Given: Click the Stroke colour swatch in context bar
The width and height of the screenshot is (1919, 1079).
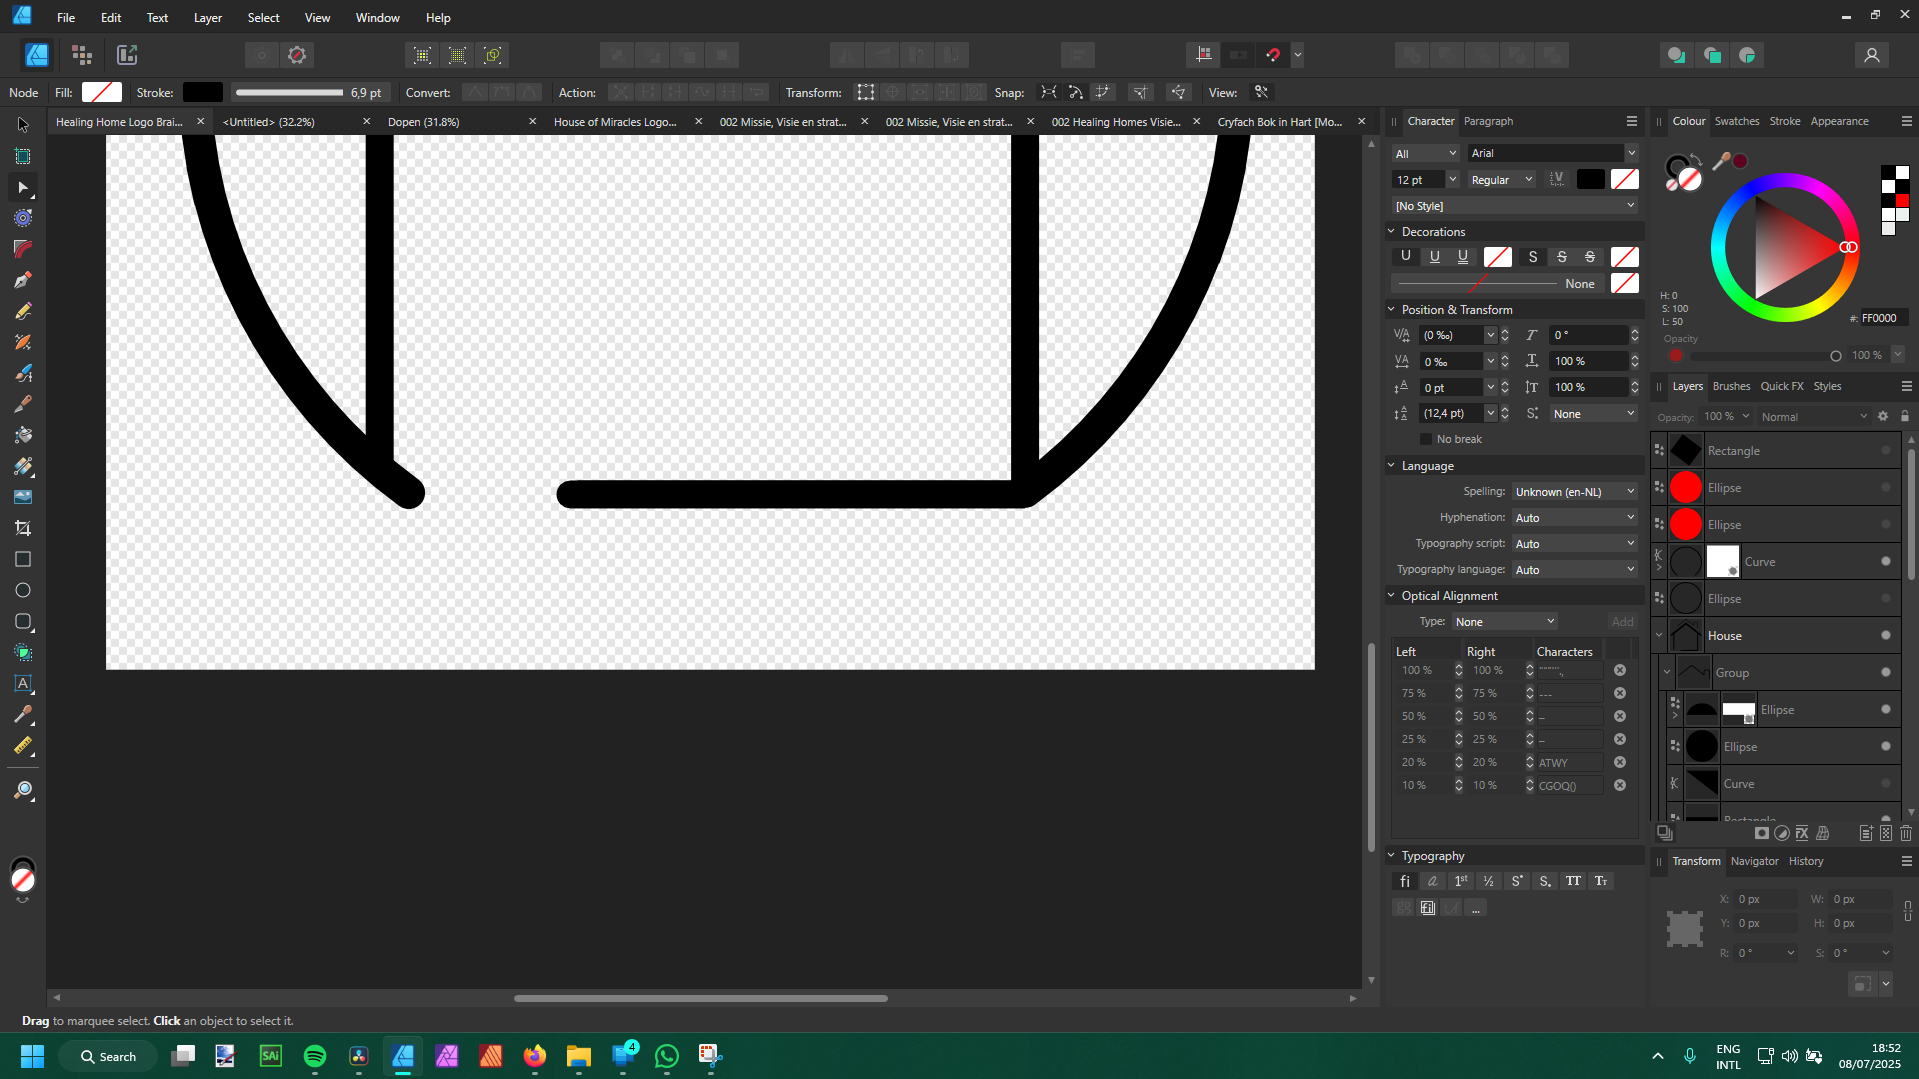Looking at the screenshot, I should click(203, 92).
